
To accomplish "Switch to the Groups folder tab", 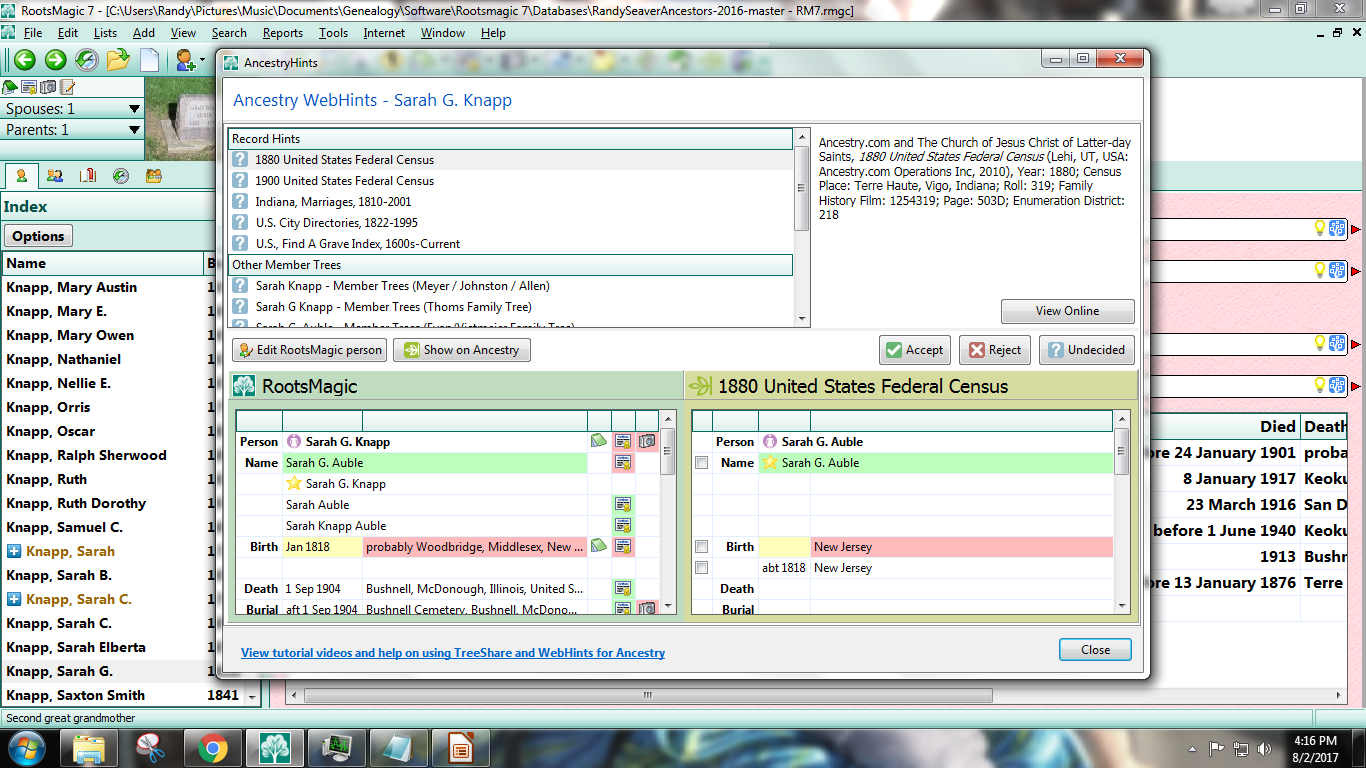I will (x=153, y=176).
